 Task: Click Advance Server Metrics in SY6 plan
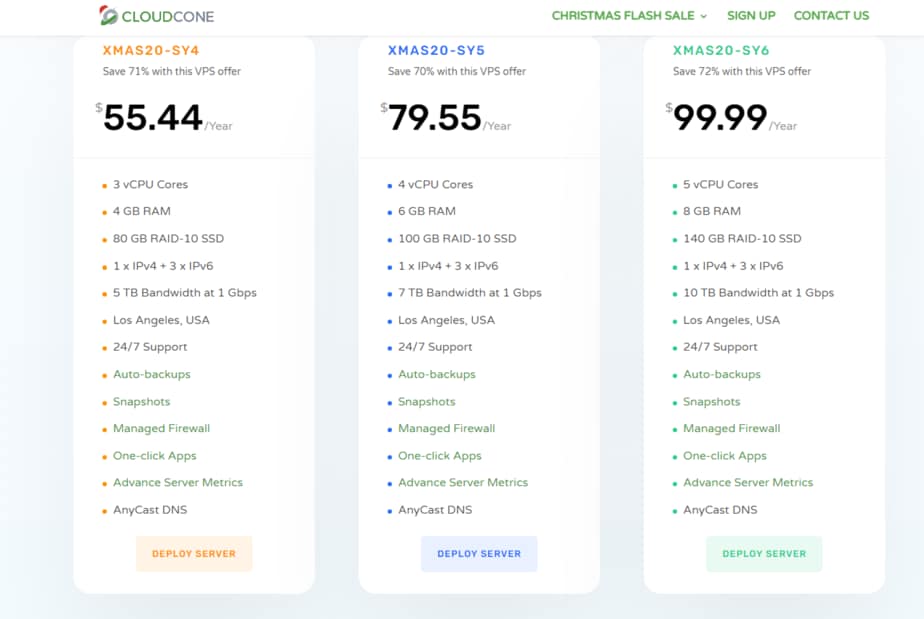(x=748, y=482)
